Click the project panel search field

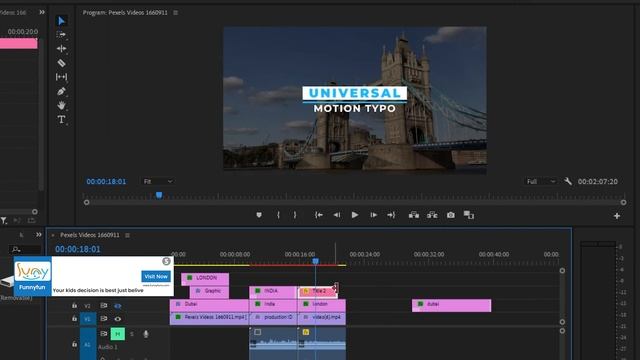click(x=25, y=249)
